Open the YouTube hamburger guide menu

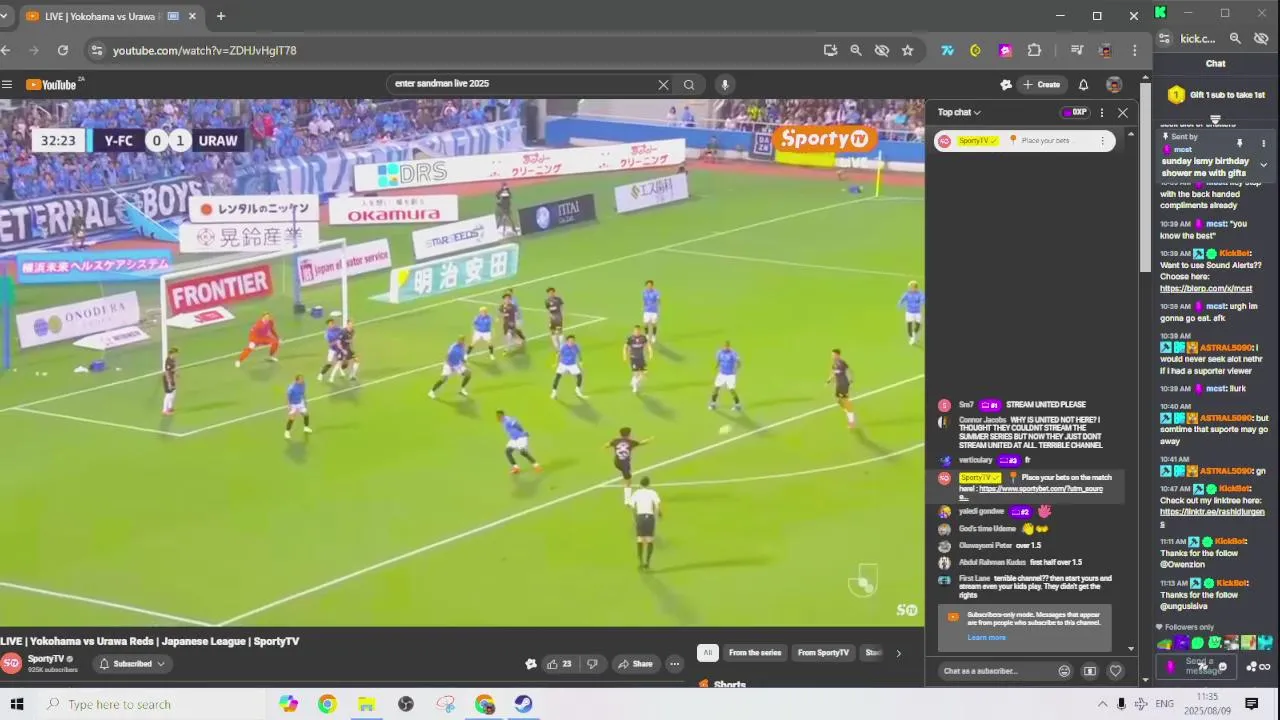7,85
